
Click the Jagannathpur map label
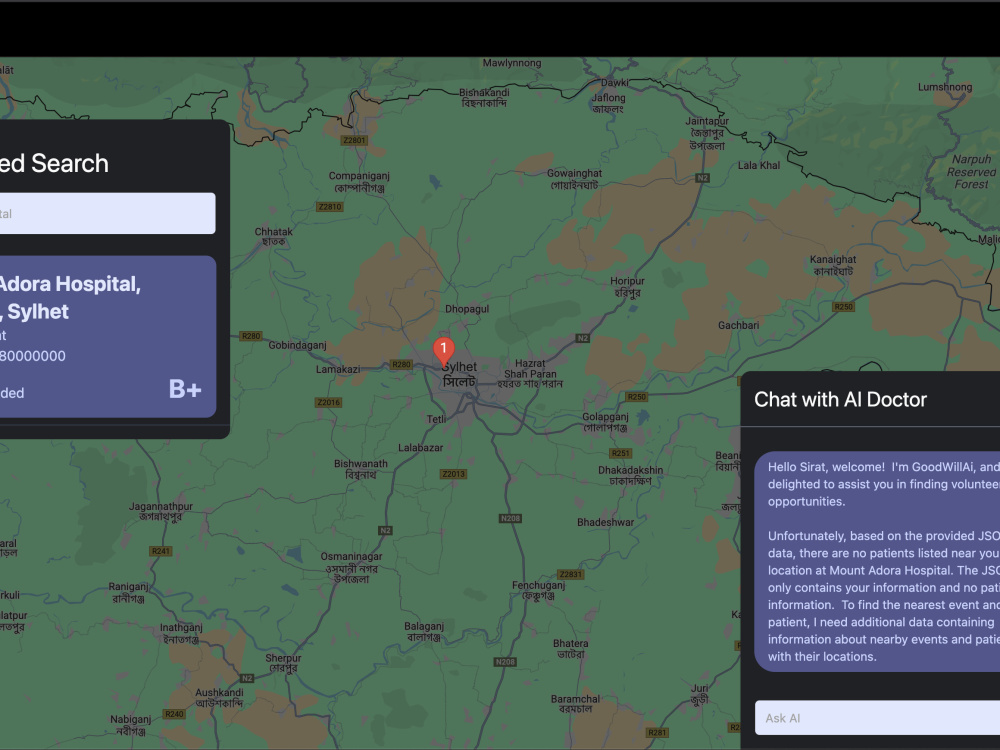(161, 511)
